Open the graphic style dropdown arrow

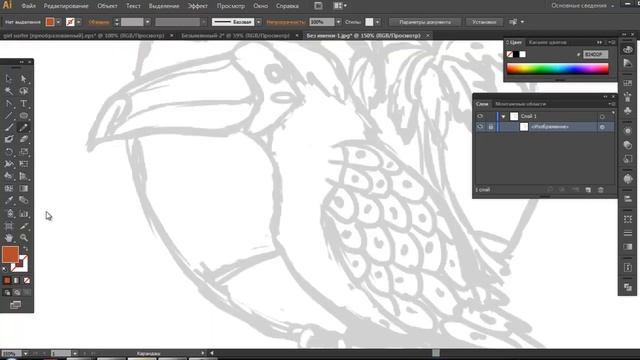378,22
